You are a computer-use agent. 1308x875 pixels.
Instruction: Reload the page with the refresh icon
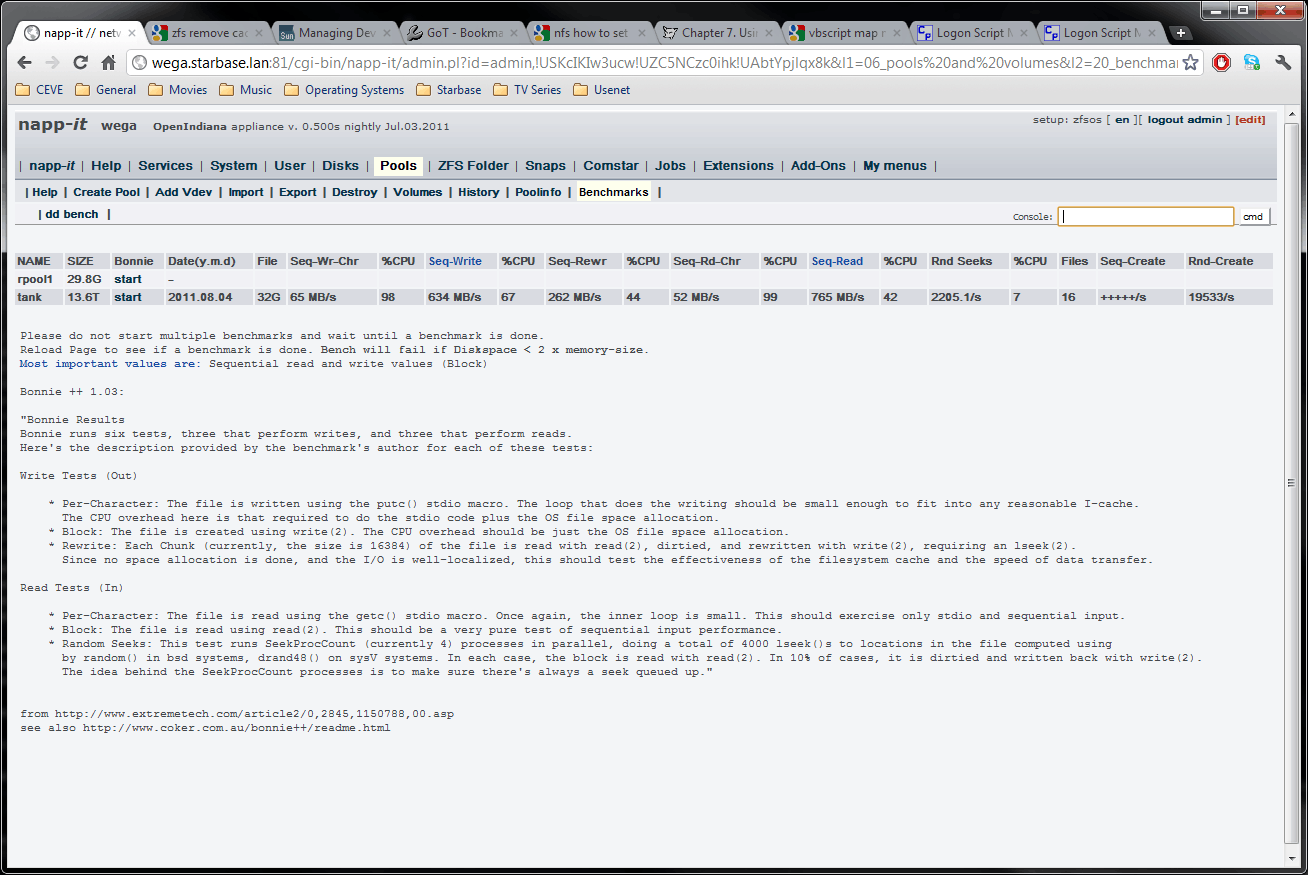pos(80,62)
